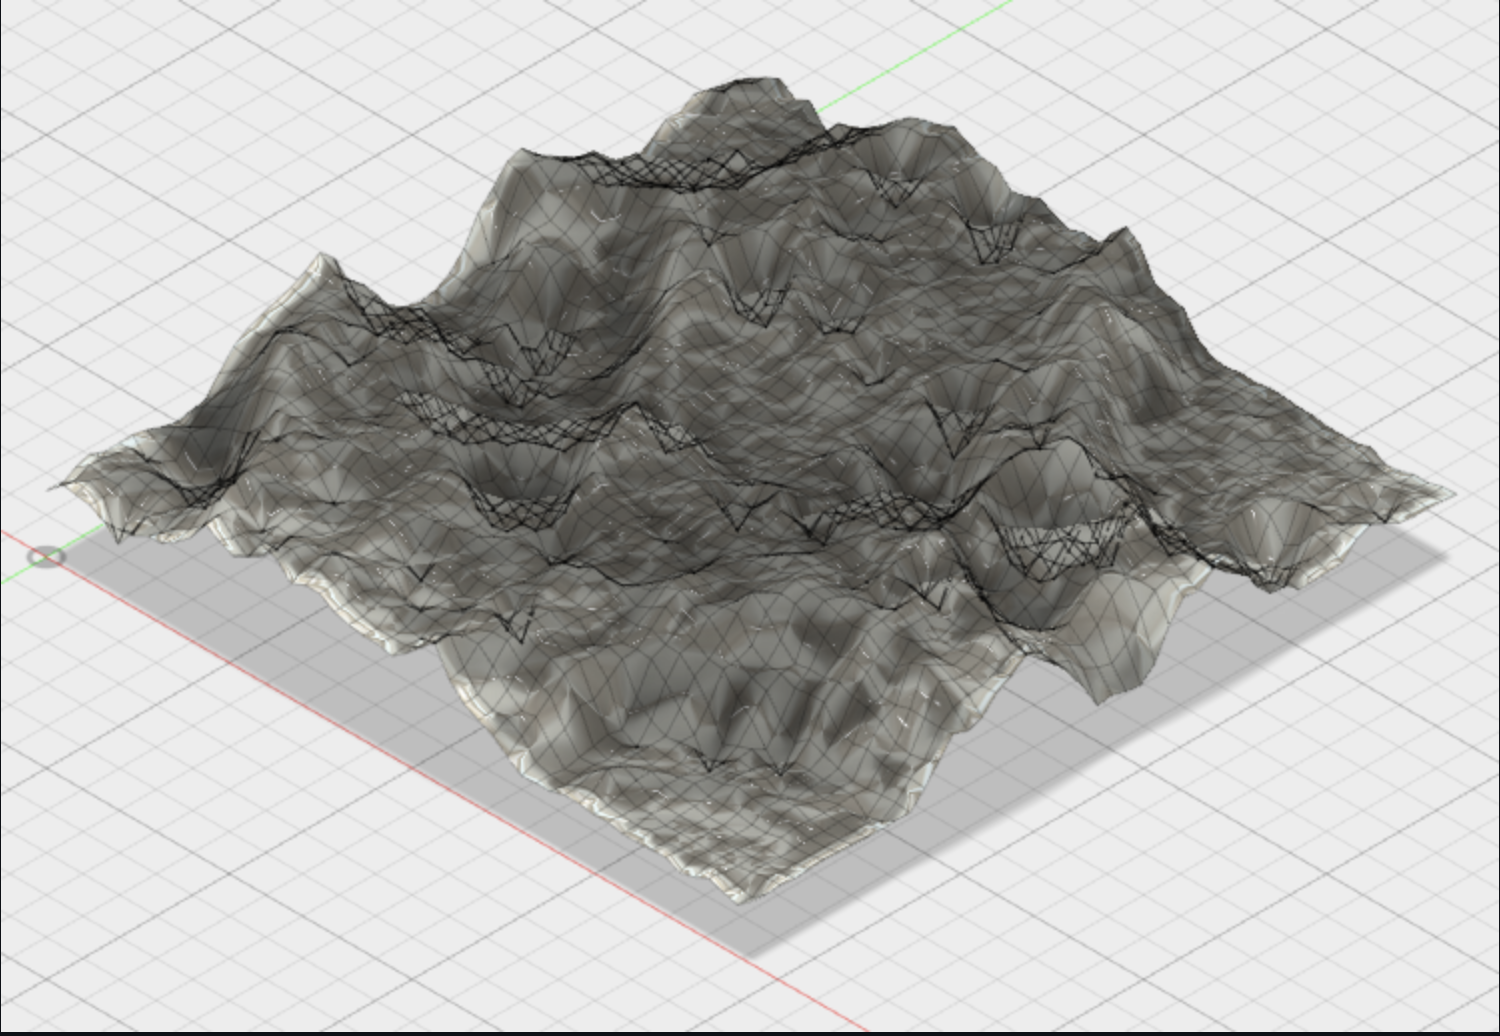
Task: Click empty grid in top-left corner
Action: point(150,100)
